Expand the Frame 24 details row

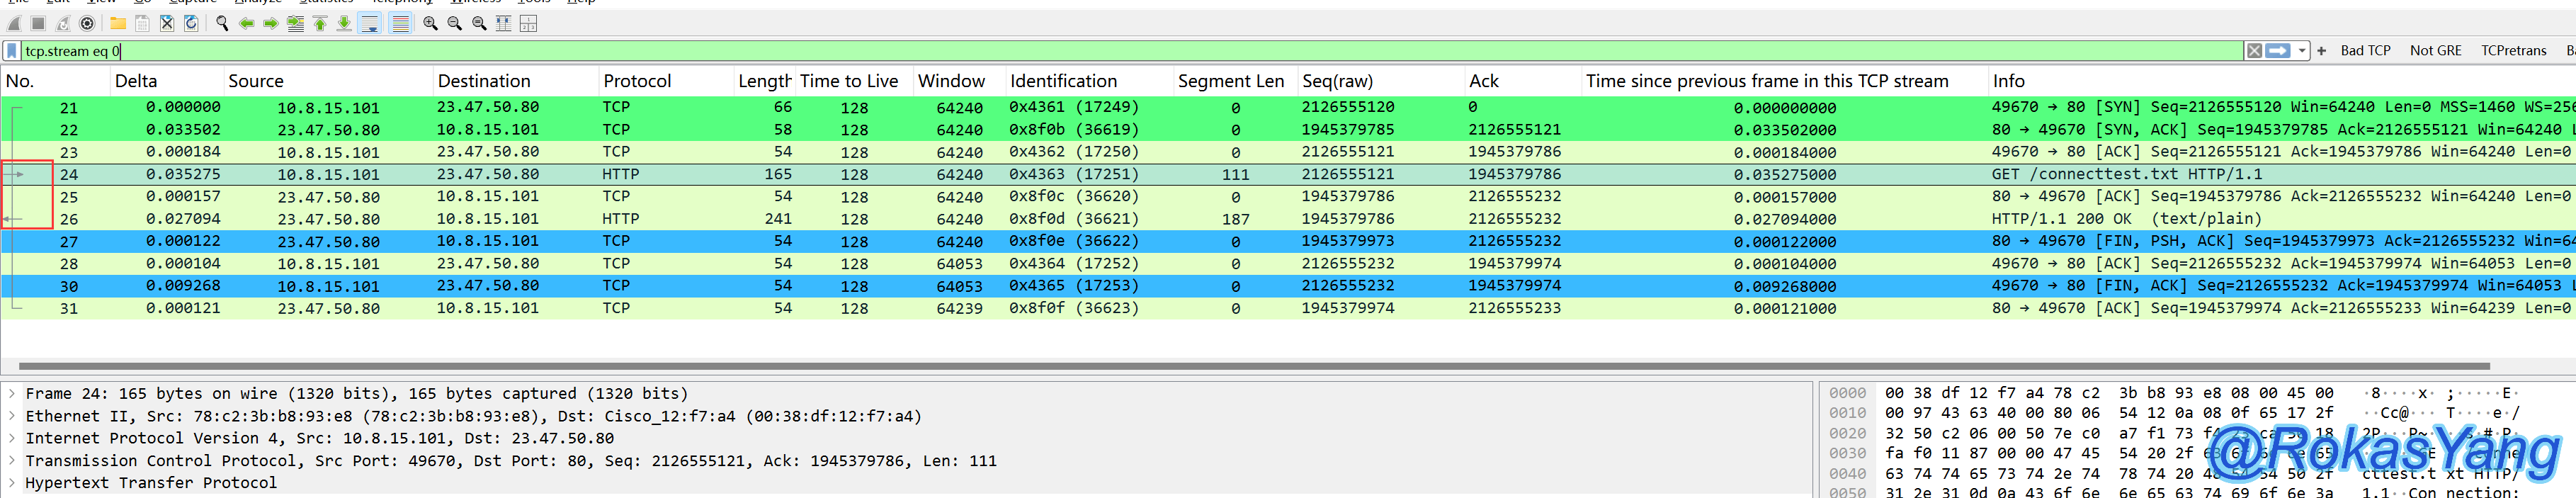(12, 394)
